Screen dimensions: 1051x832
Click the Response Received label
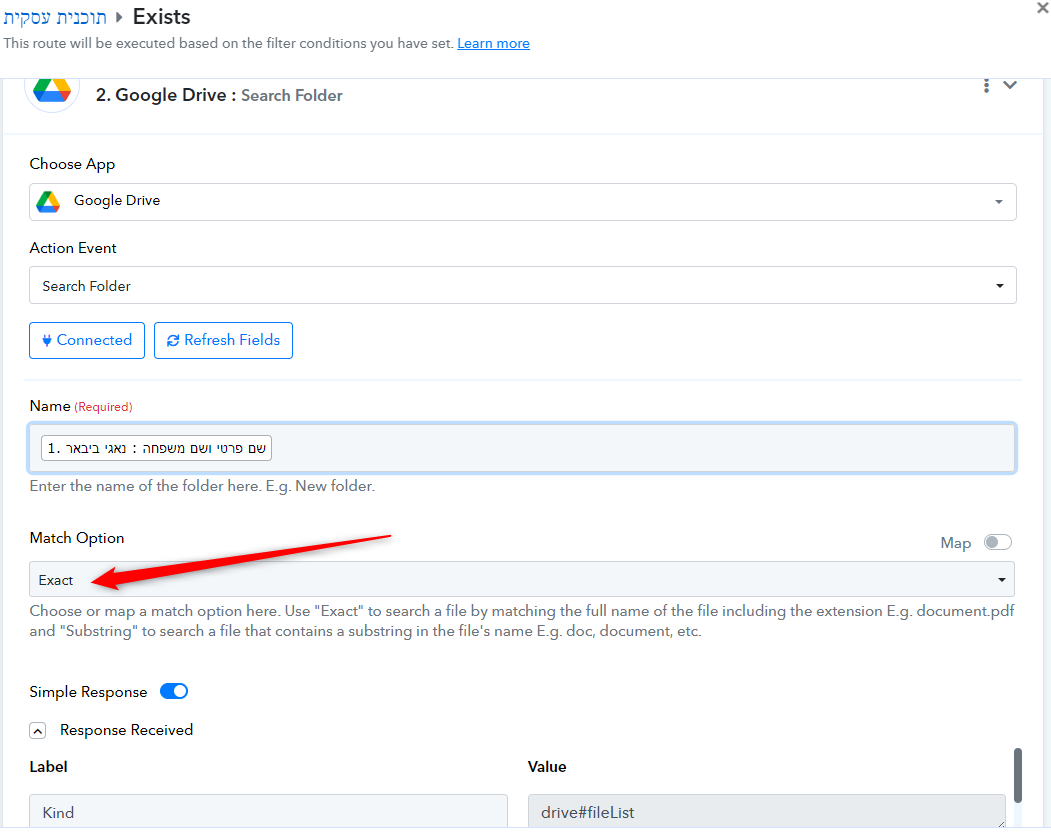tap(127, 730)
